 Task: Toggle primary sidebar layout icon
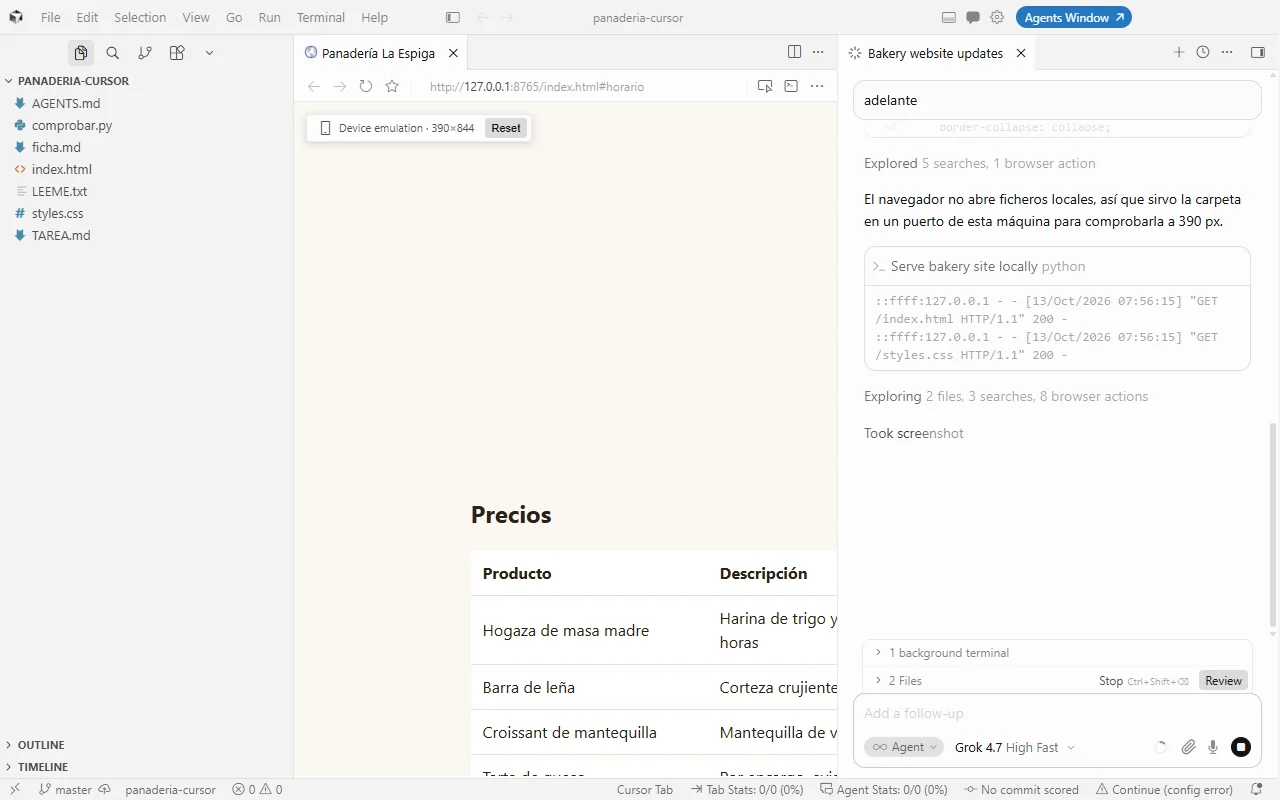[453, 17]
